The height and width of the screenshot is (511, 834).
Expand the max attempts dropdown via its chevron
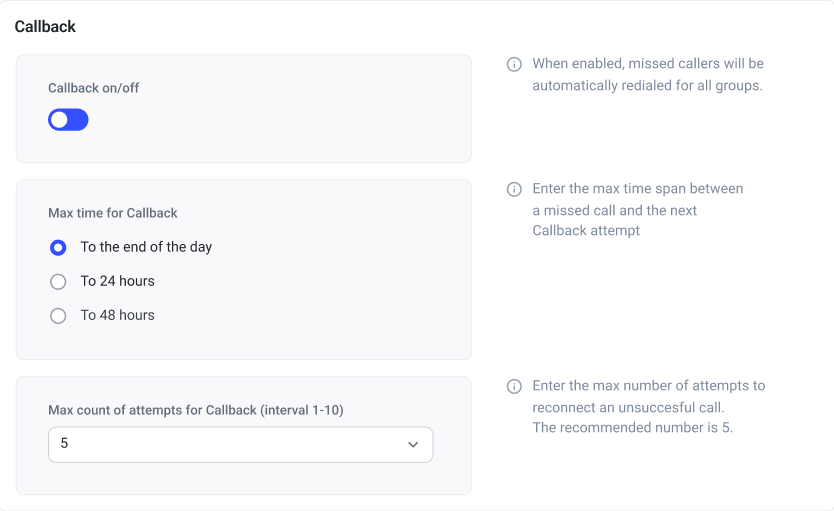(x=413, y=444)
